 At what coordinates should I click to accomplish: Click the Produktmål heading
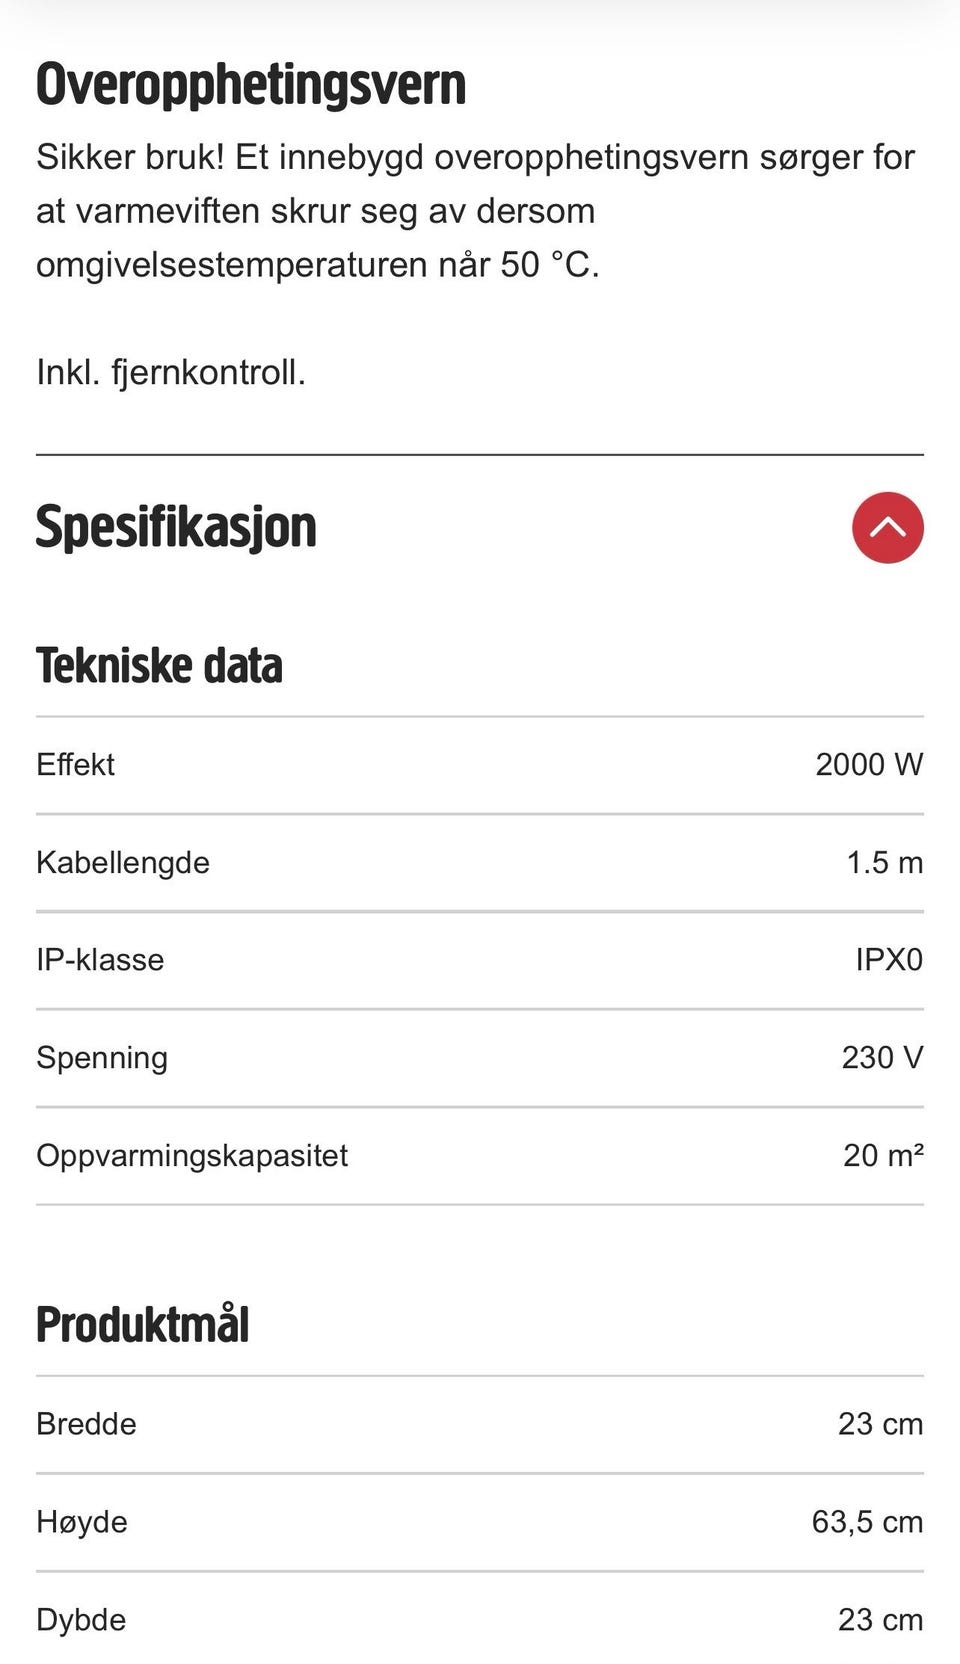point(142,1324)
